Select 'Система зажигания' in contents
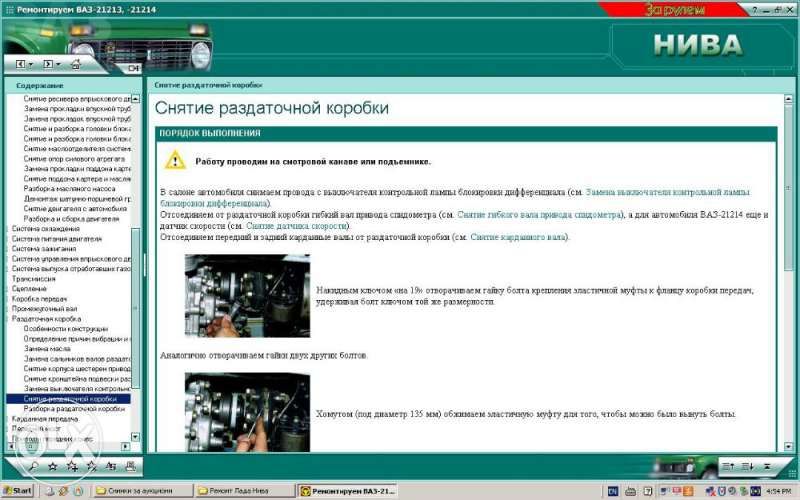The image size is (800, 500). pyautogui.click(x=44, y=248)
